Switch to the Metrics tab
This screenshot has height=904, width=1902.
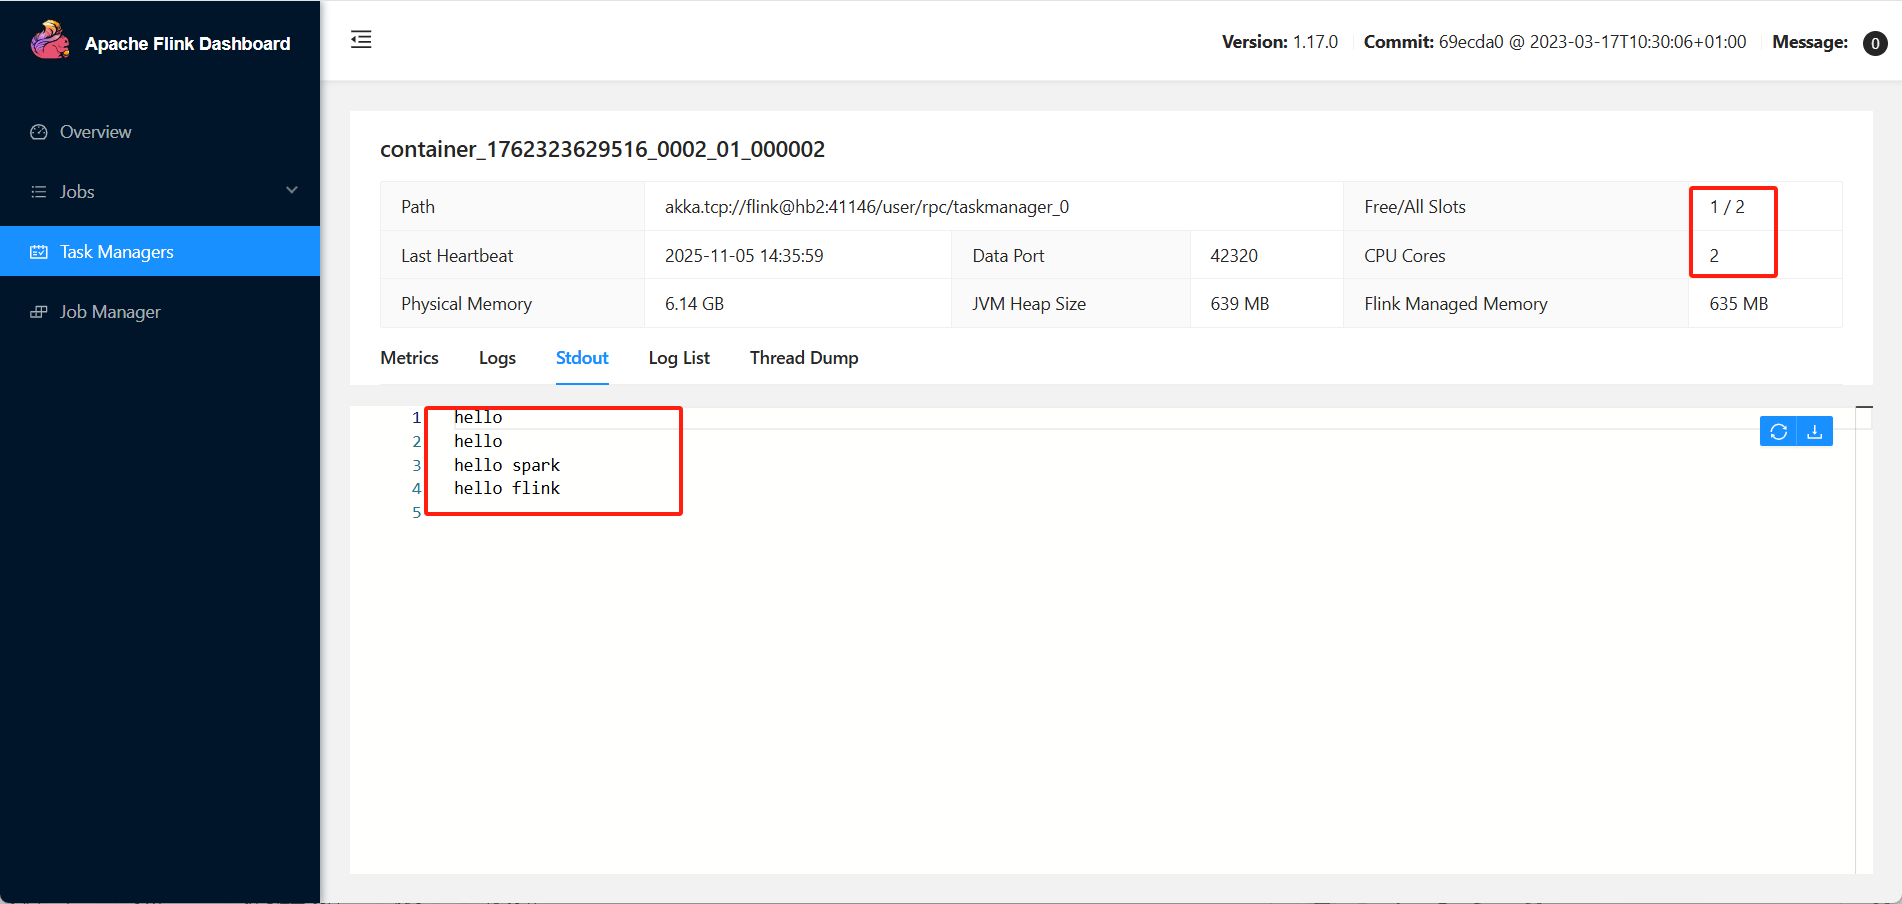[x=409, y=358]
